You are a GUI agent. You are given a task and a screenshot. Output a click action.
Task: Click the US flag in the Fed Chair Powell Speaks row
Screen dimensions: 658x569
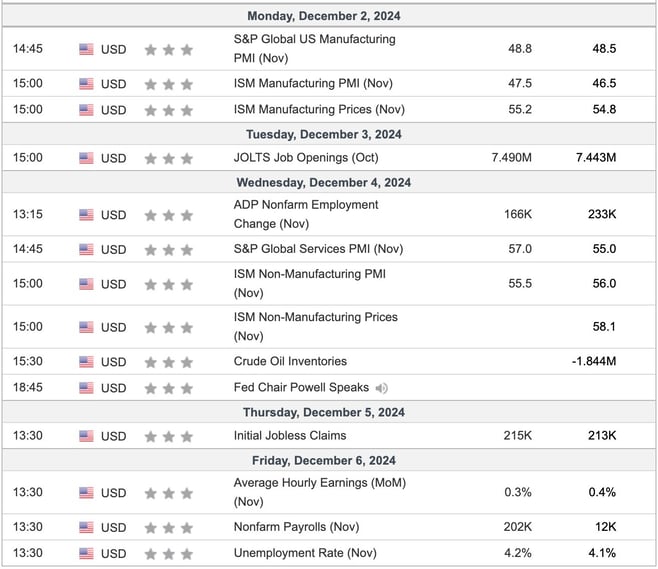[x=86, y=388]
